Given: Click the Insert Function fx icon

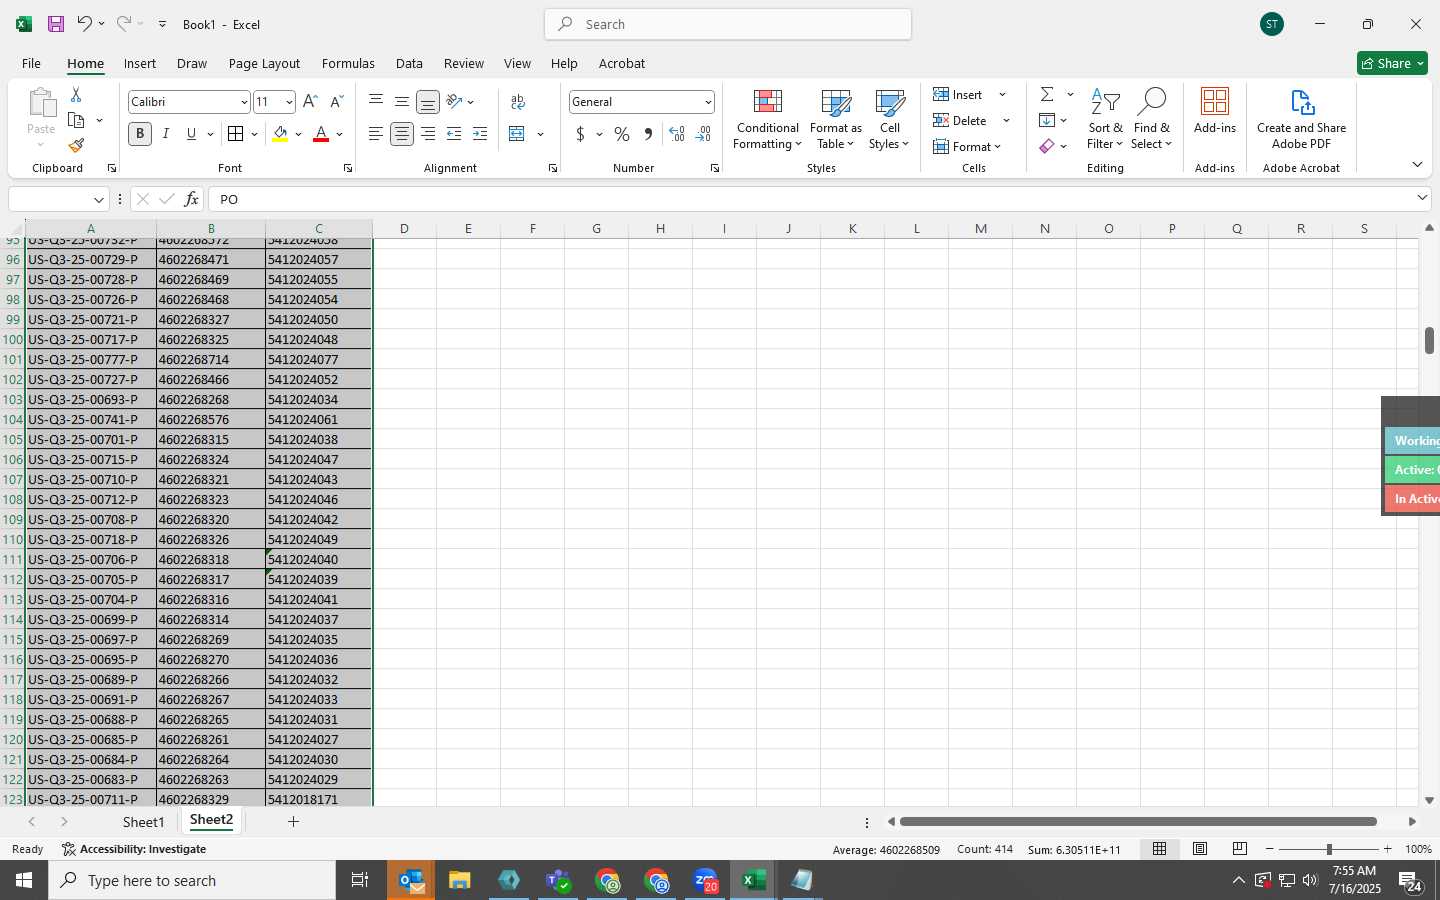Looking at the screenshot, I should pyautogui.click(x=191, y=199).
